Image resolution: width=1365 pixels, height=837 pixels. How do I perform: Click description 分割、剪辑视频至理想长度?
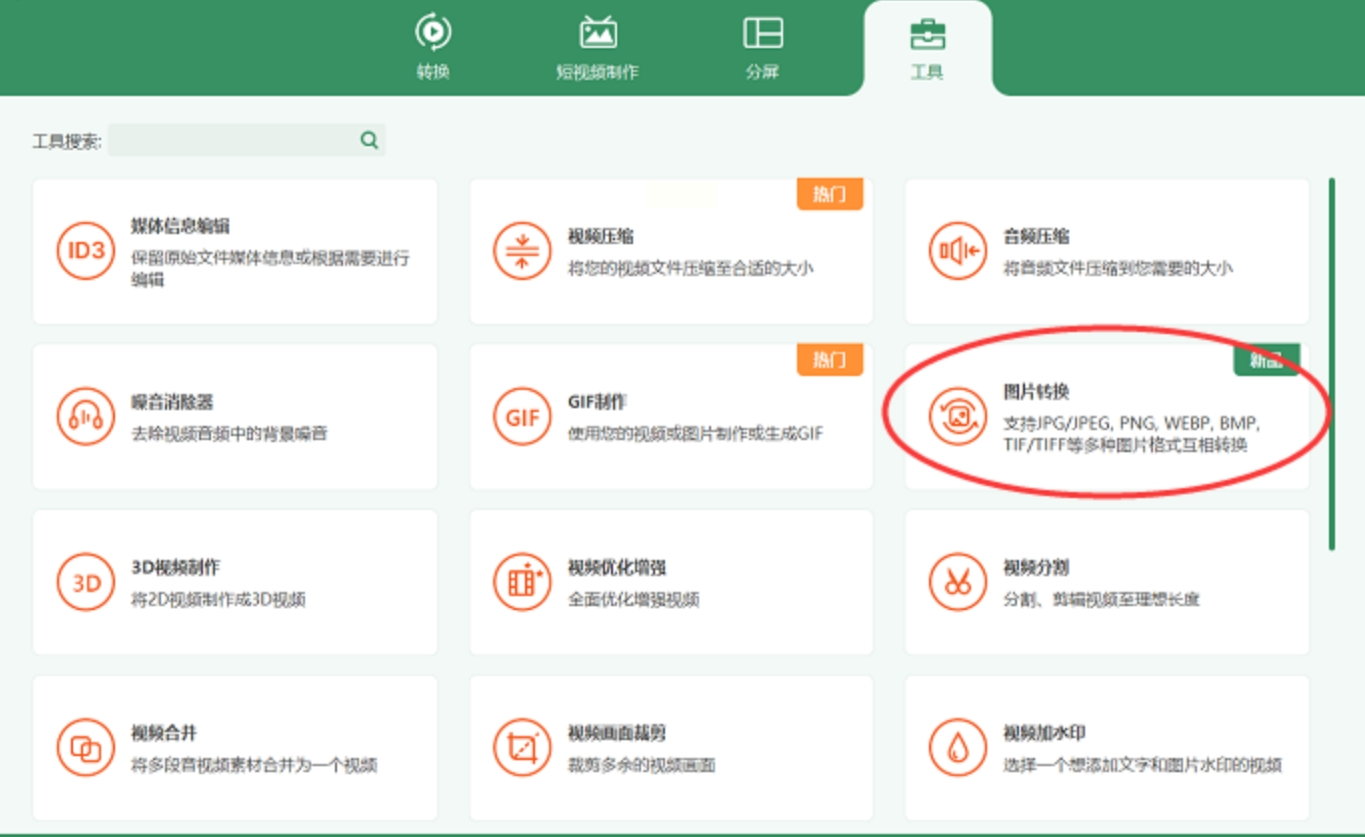pyautogui.click(x=1101, y=600)
